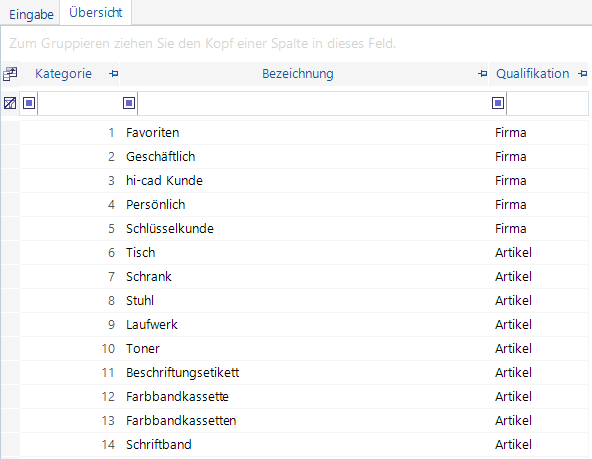
Task: Click the Kategorie filter input field
Action: (79, 103)
